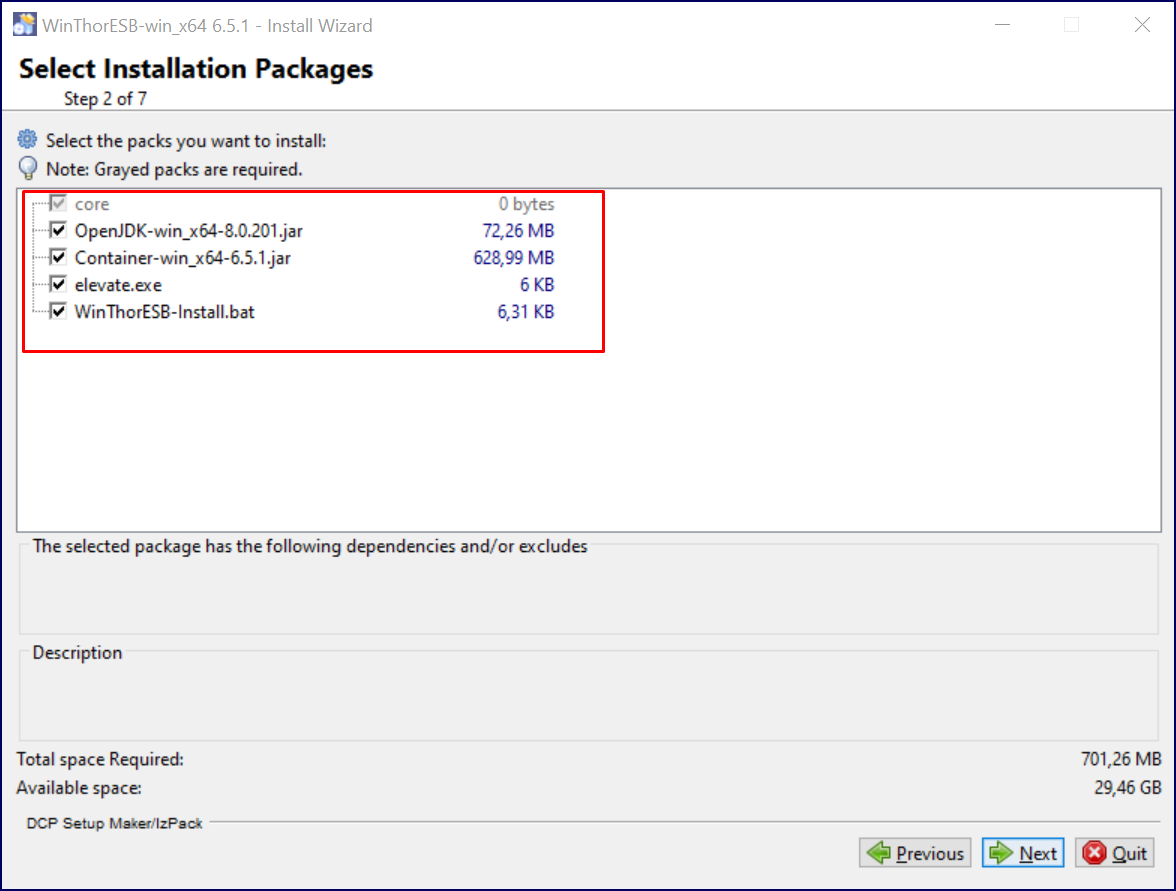The image size is (1176, 891).
Task: Select the elevate.exe pack name
Action: pyautogui.click(x=118, y=285)
